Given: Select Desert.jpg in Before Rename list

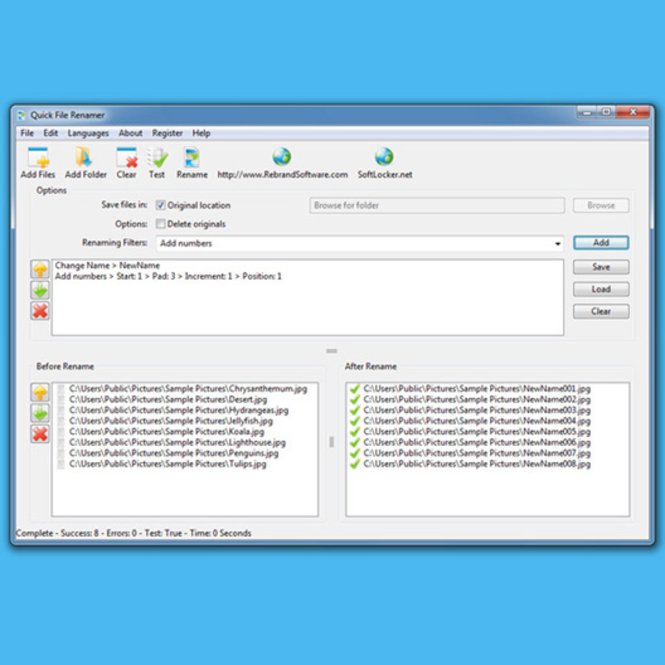Looking at the screenshot, I should pyautogui.click(x=168, y=400).
